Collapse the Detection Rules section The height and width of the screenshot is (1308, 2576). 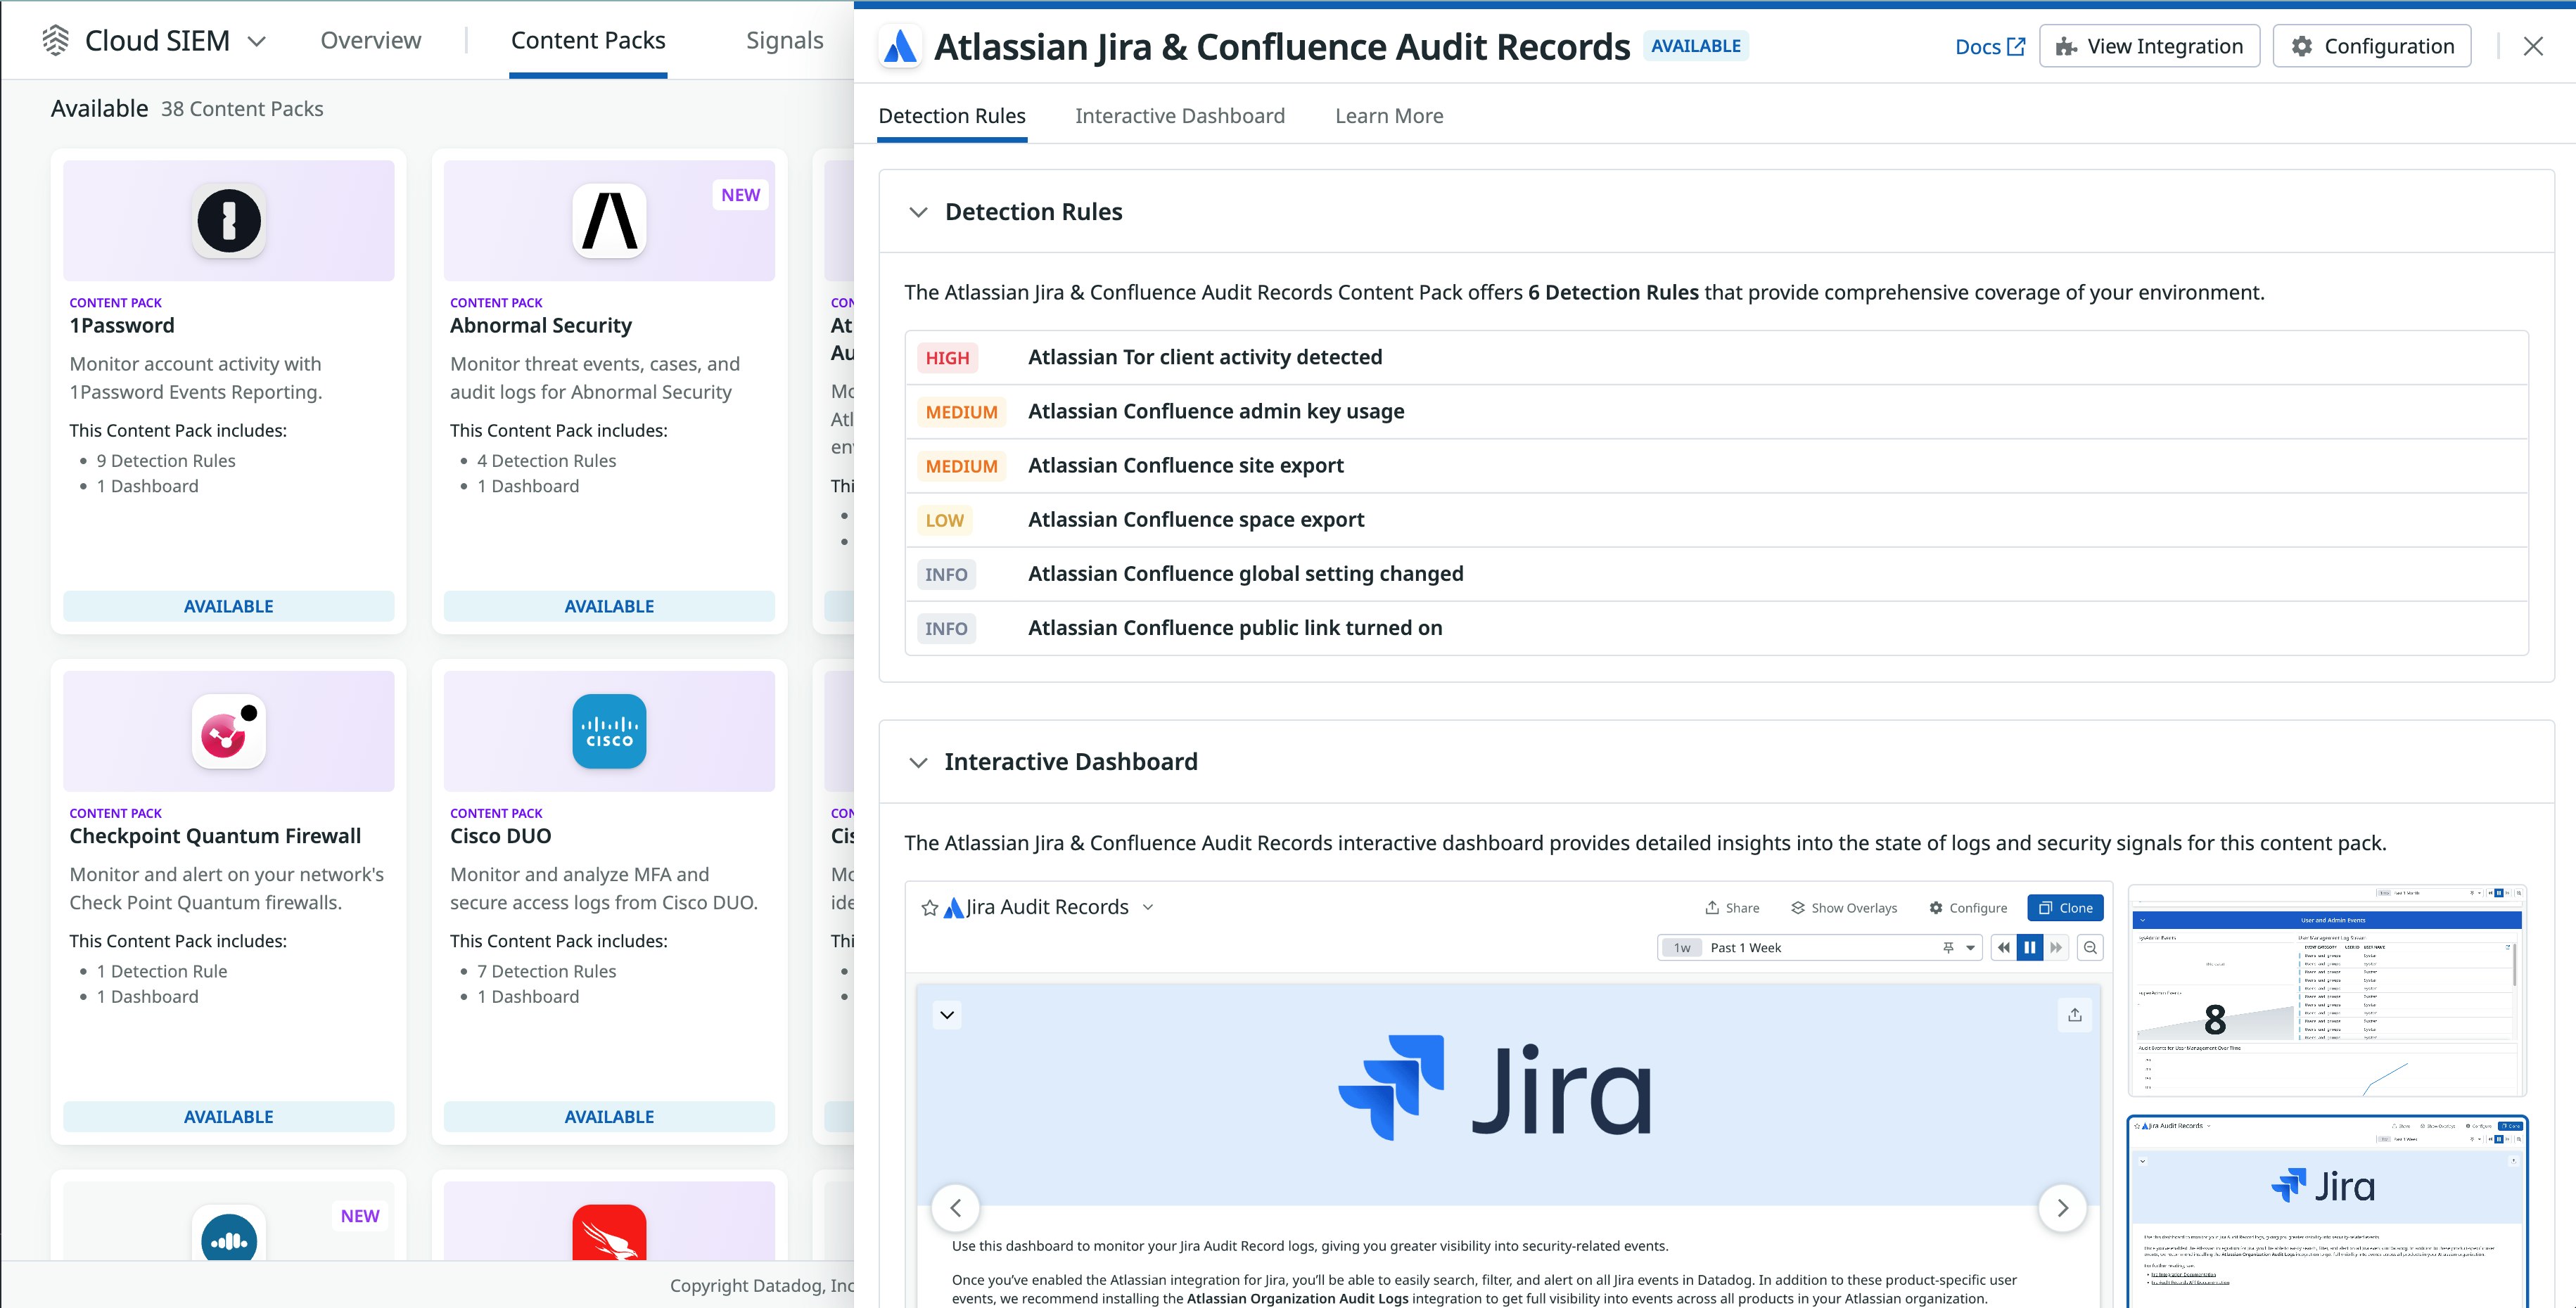tap(920, 212)
